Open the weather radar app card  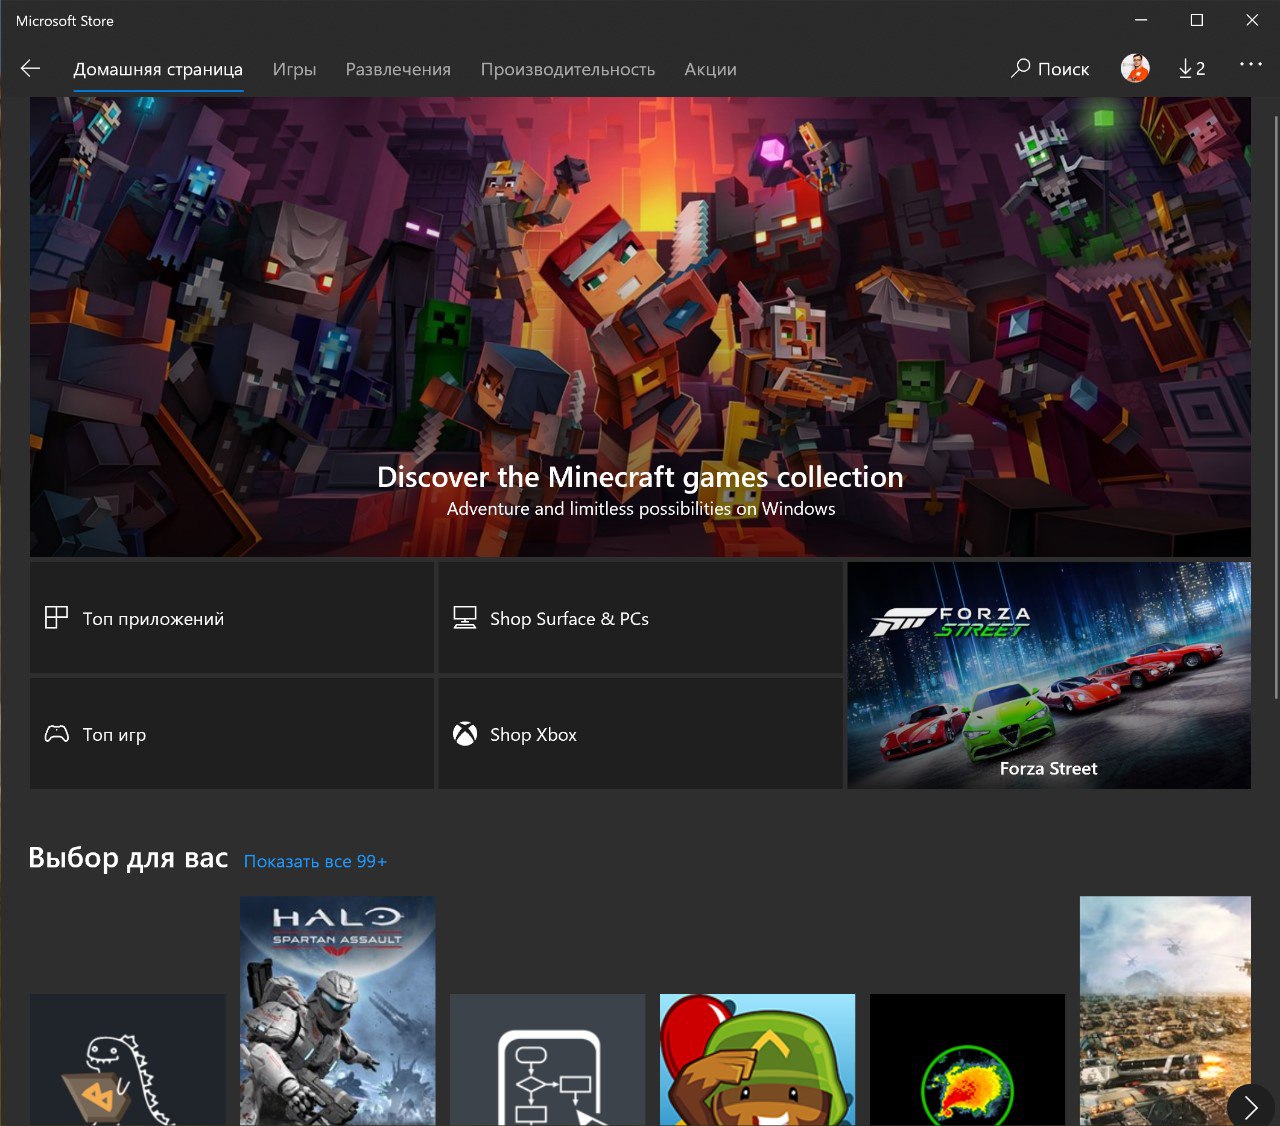coord(967,1060)
